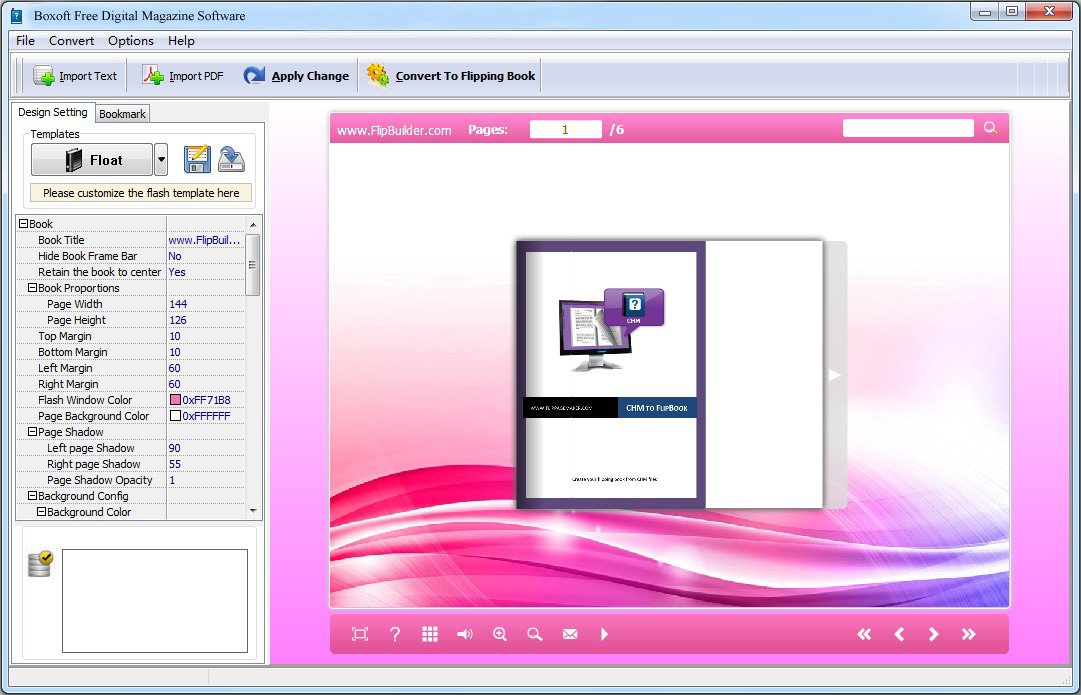Open the help question mark in flipbook toolbar
The width and height of the screenshot is (1081, 695).
394,634
